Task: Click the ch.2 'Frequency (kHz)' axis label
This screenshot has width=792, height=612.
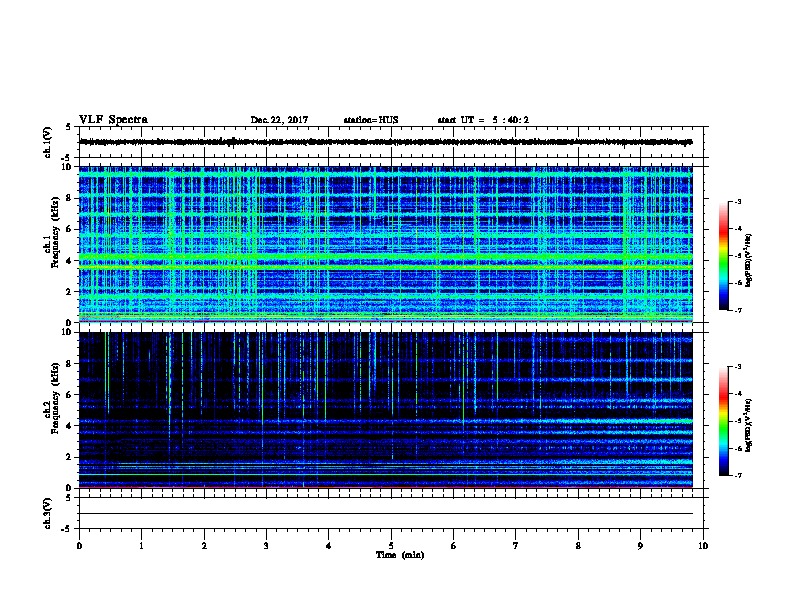Action: (x=55, y=398)
